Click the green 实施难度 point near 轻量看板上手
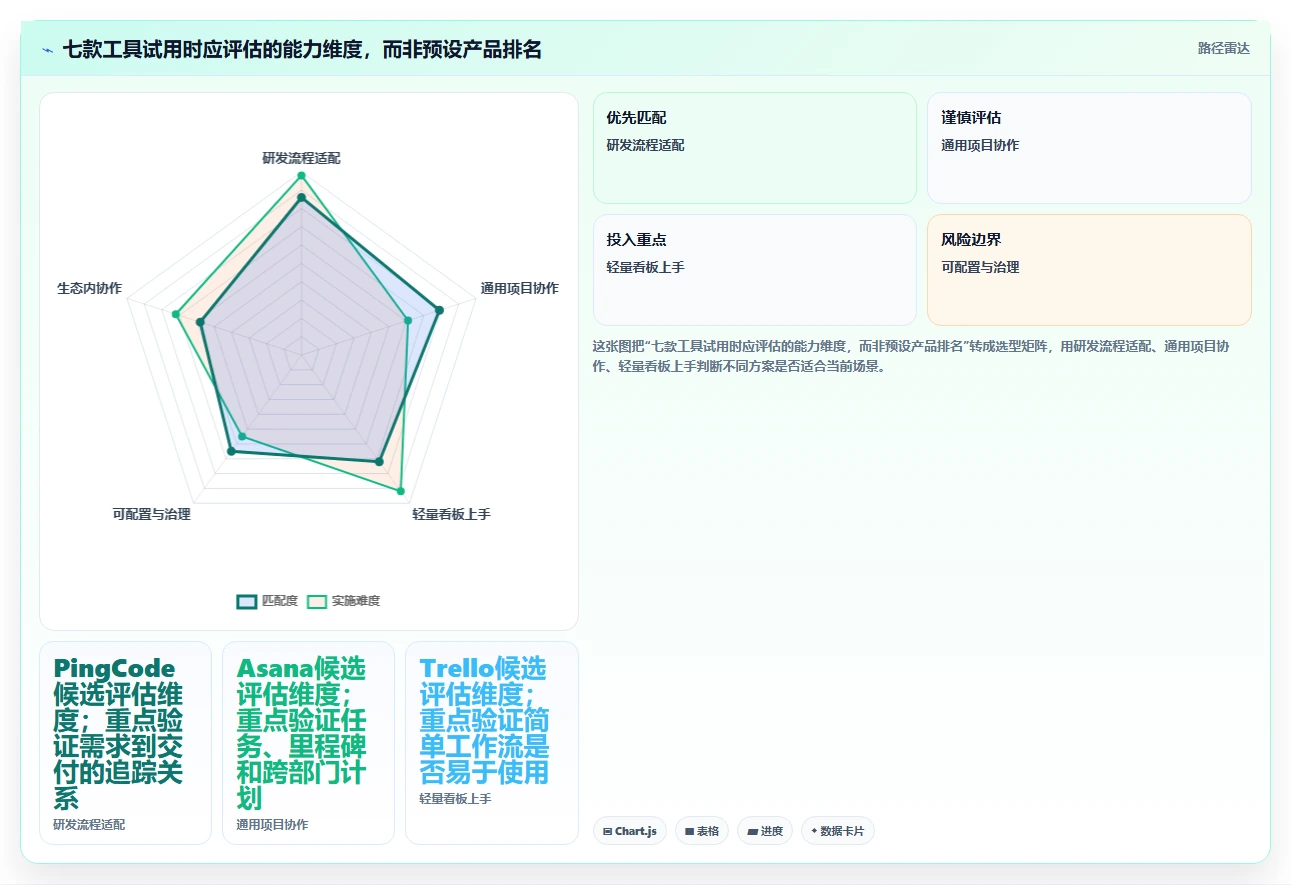 (x=401, y=491)
